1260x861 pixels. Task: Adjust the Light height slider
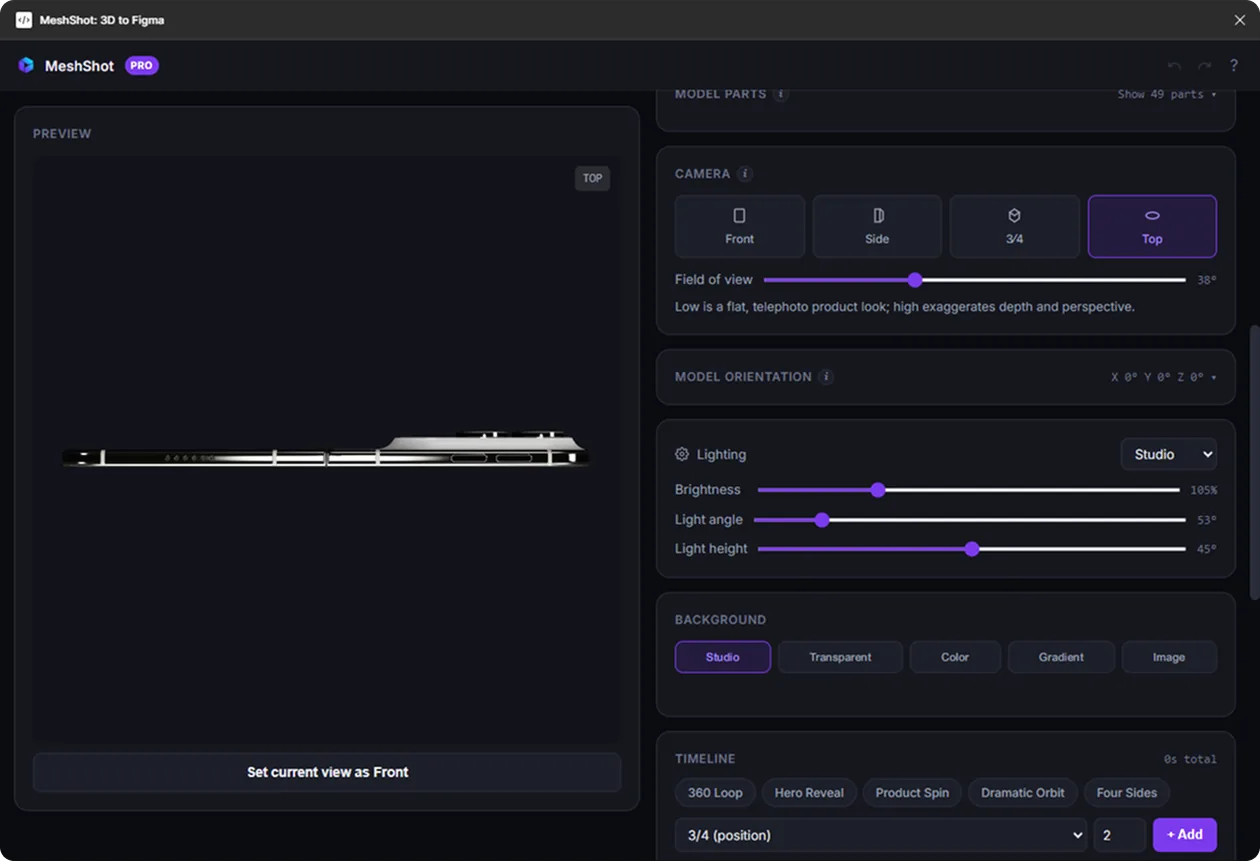pos(972,549)
